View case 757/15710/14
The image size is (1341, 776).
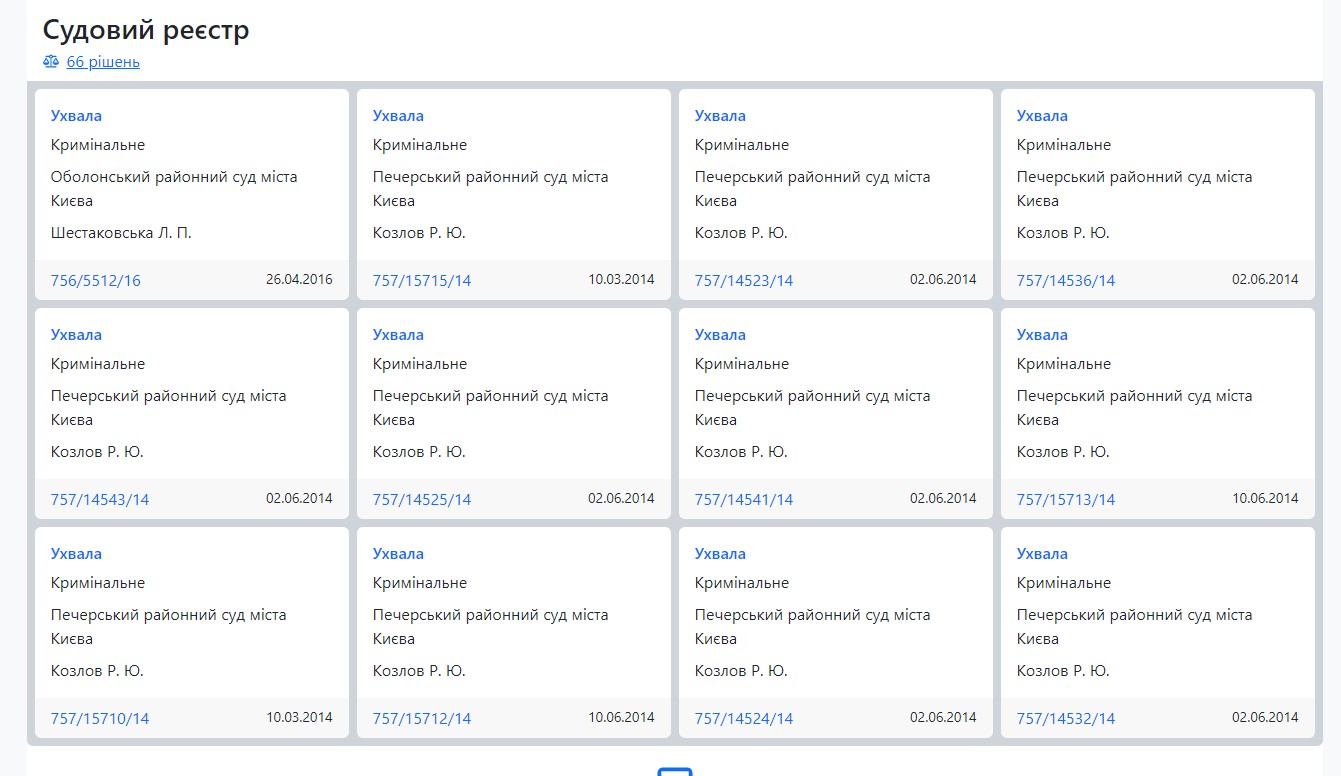pyautogui.click(x=100, y=719)
